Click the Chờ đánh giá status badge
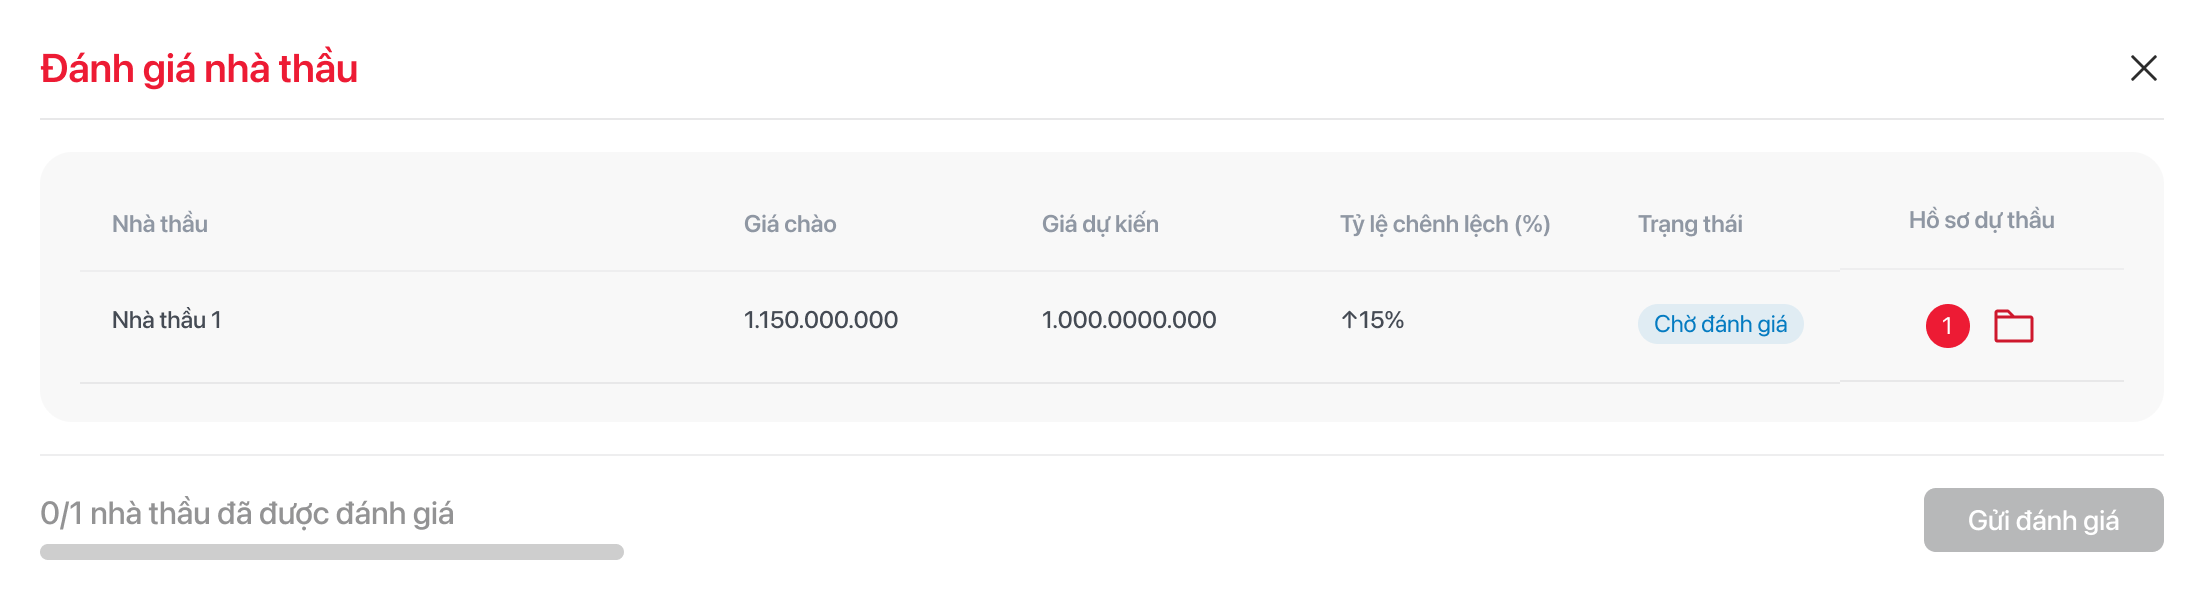This screenshot has height=592, width=2204. [1720, 324]
